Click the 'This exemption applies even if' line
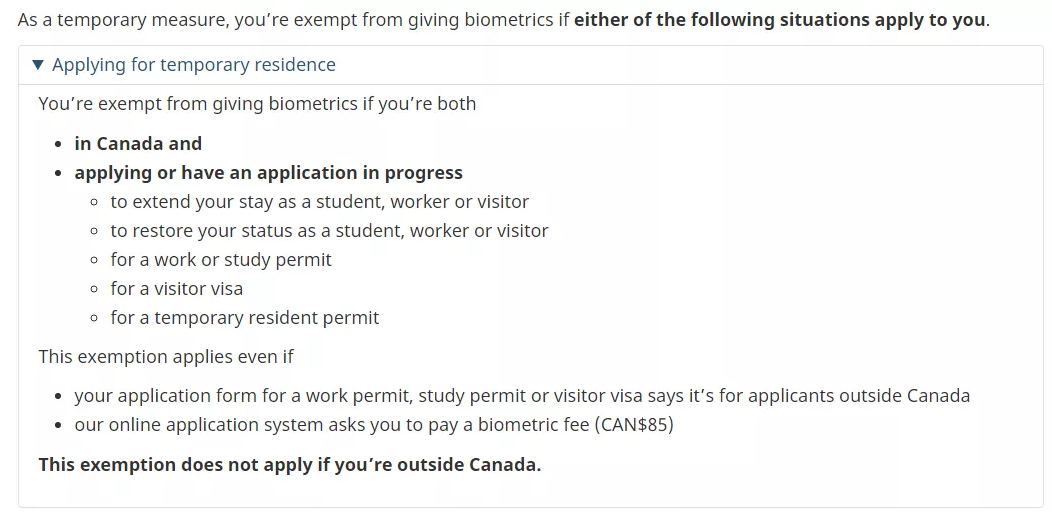 coord(166,357)
